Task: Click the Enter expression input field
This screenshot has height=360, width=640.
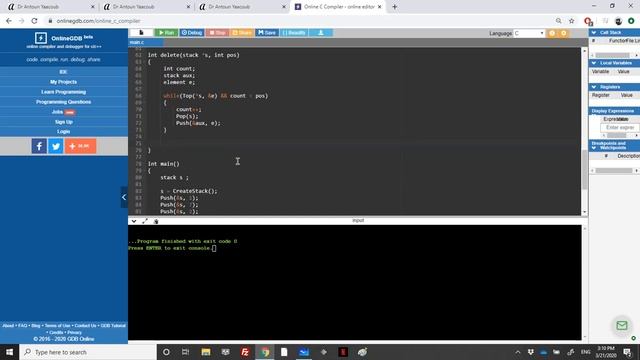Action: pos(620,127)
